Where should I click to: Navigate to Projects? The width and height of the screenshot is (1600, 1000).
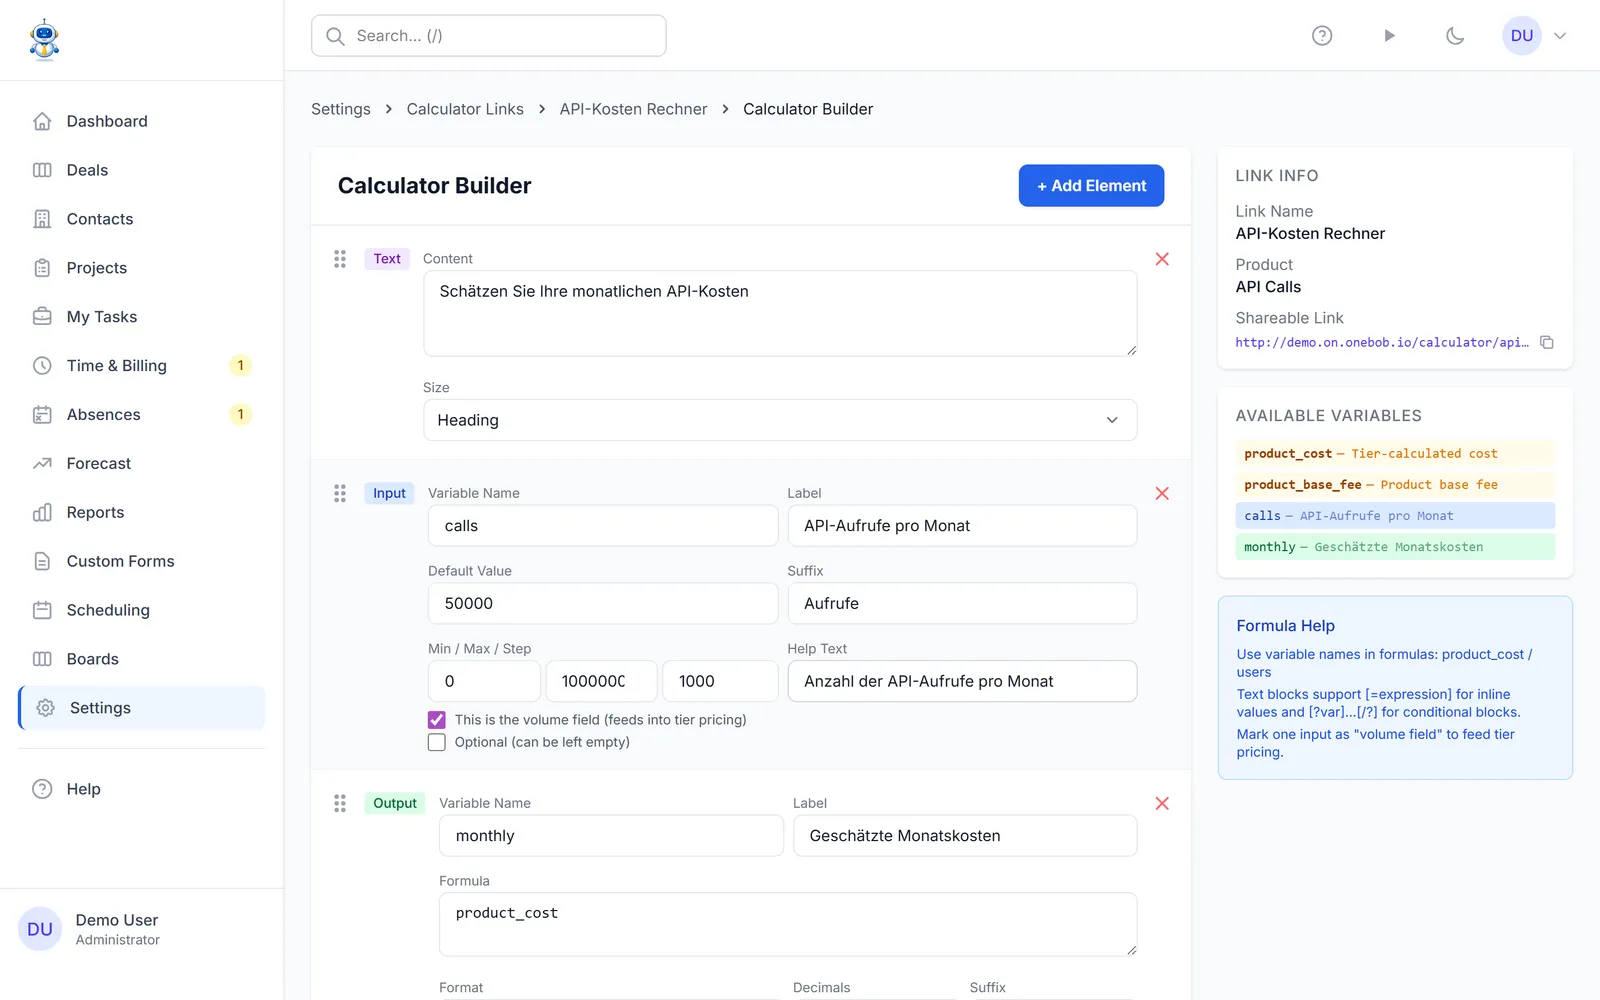tap(142, 268)
